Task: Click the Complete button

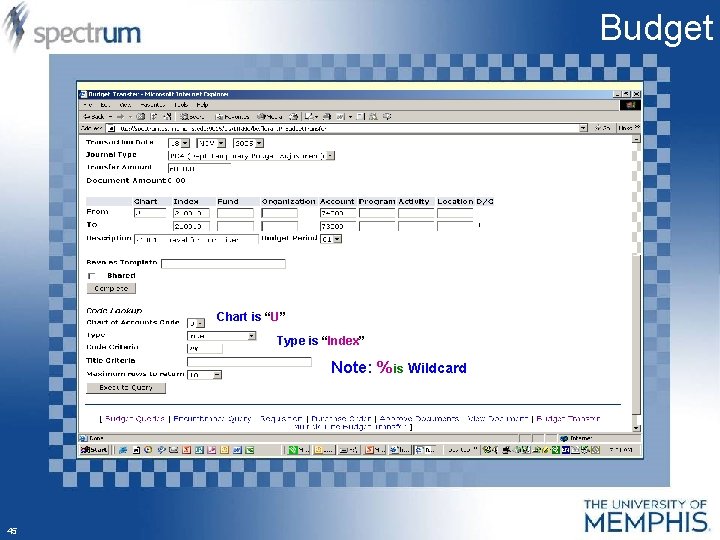Action: click(111, 288)
